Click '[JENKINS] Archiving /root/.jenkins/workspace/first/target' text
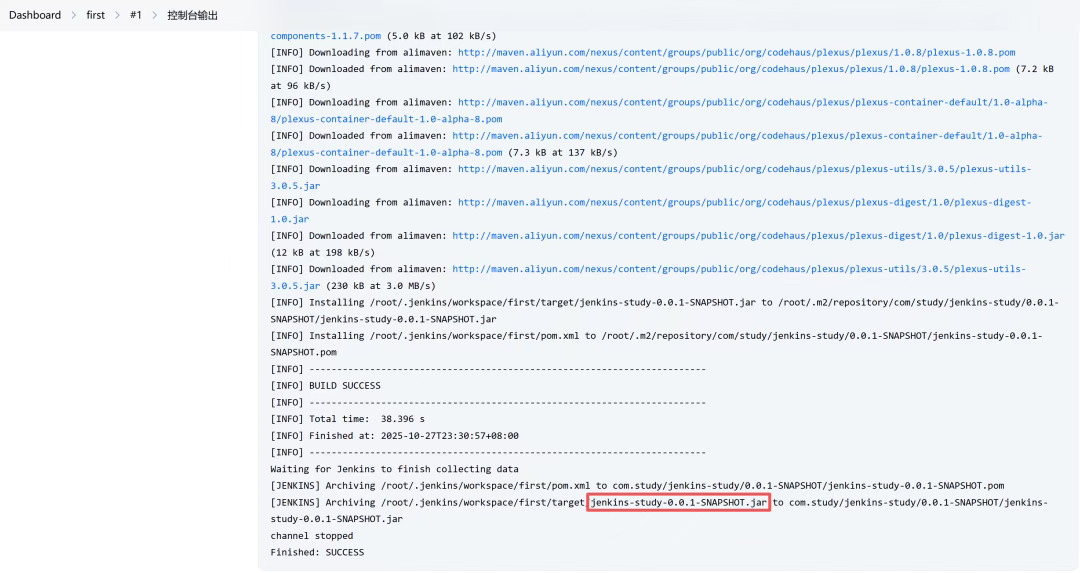The image size is (1080, 573). [x=427, y=503]
